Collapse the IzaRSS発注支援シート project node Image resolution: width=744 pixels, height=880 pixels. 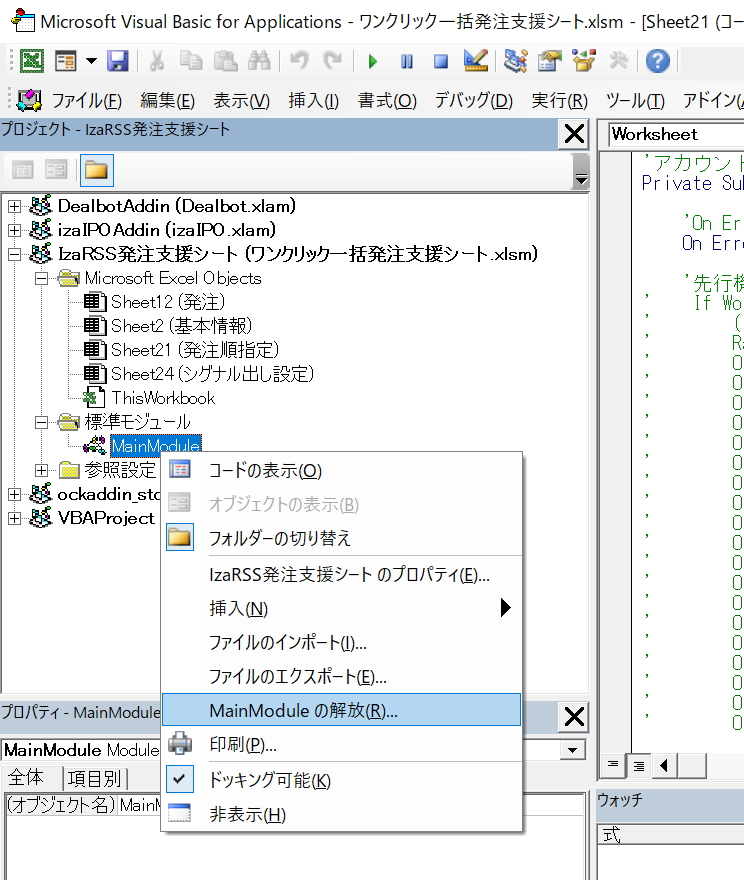[15, 254]
